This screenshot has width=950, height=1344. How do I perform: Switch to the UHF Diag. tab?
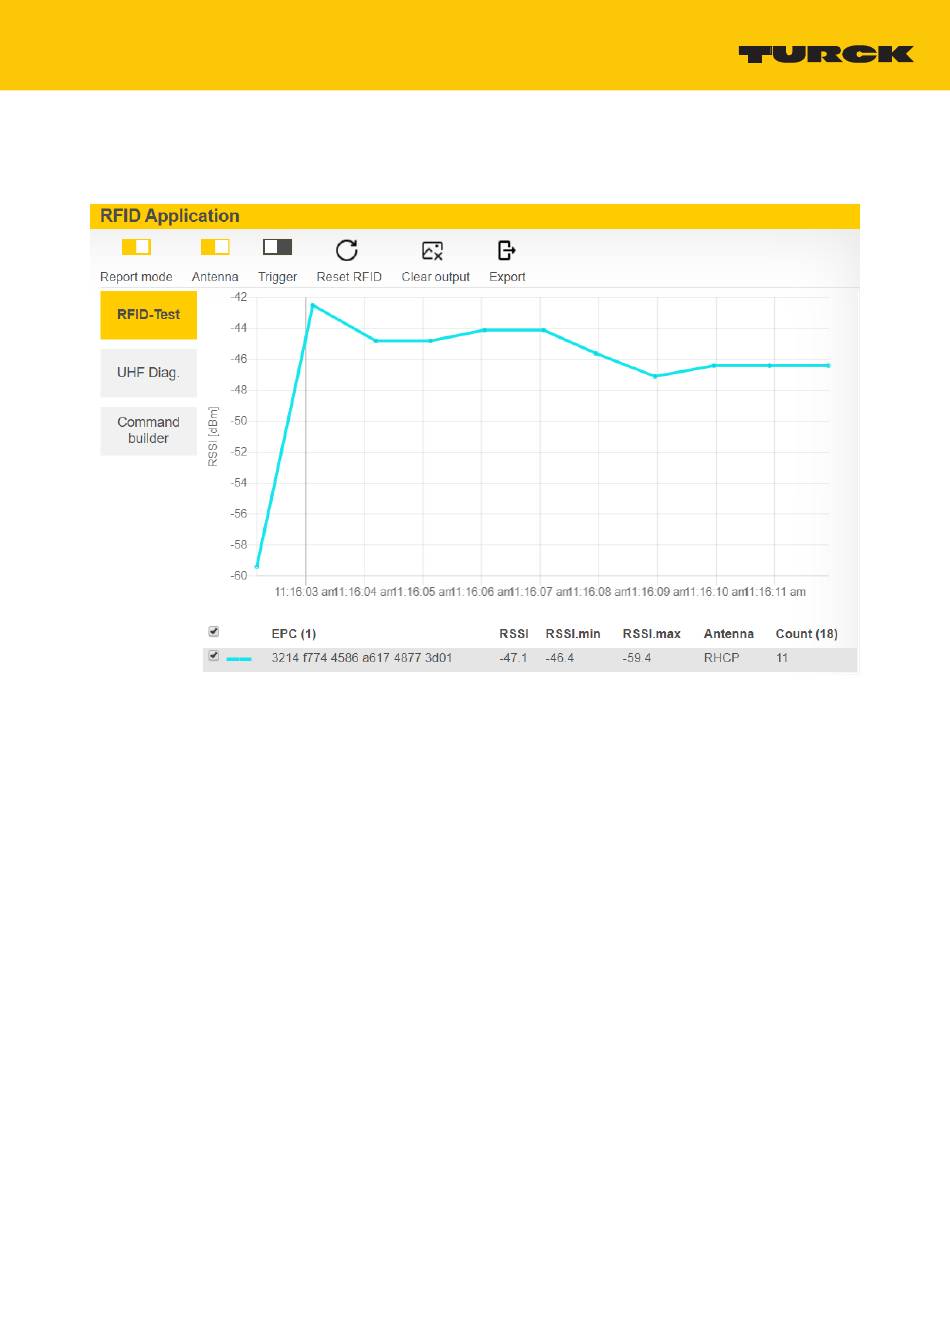click(x=148, y=373)
